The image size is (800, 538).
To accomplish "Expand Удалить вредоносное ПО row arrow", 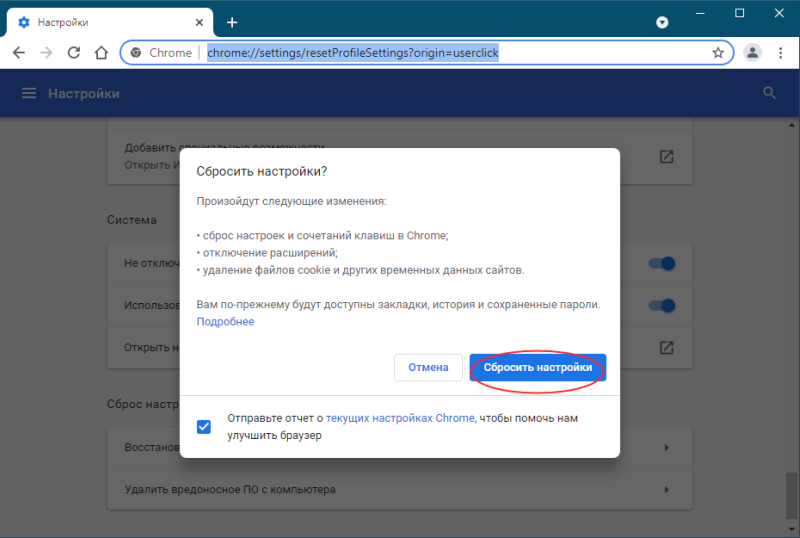I will pyautogui.click(x=666, y=490).
